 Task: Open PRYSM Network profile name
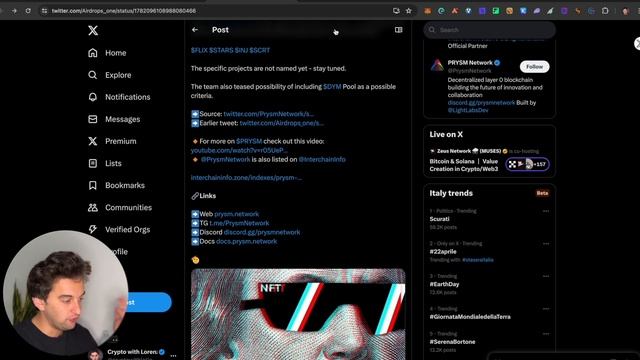470,63
